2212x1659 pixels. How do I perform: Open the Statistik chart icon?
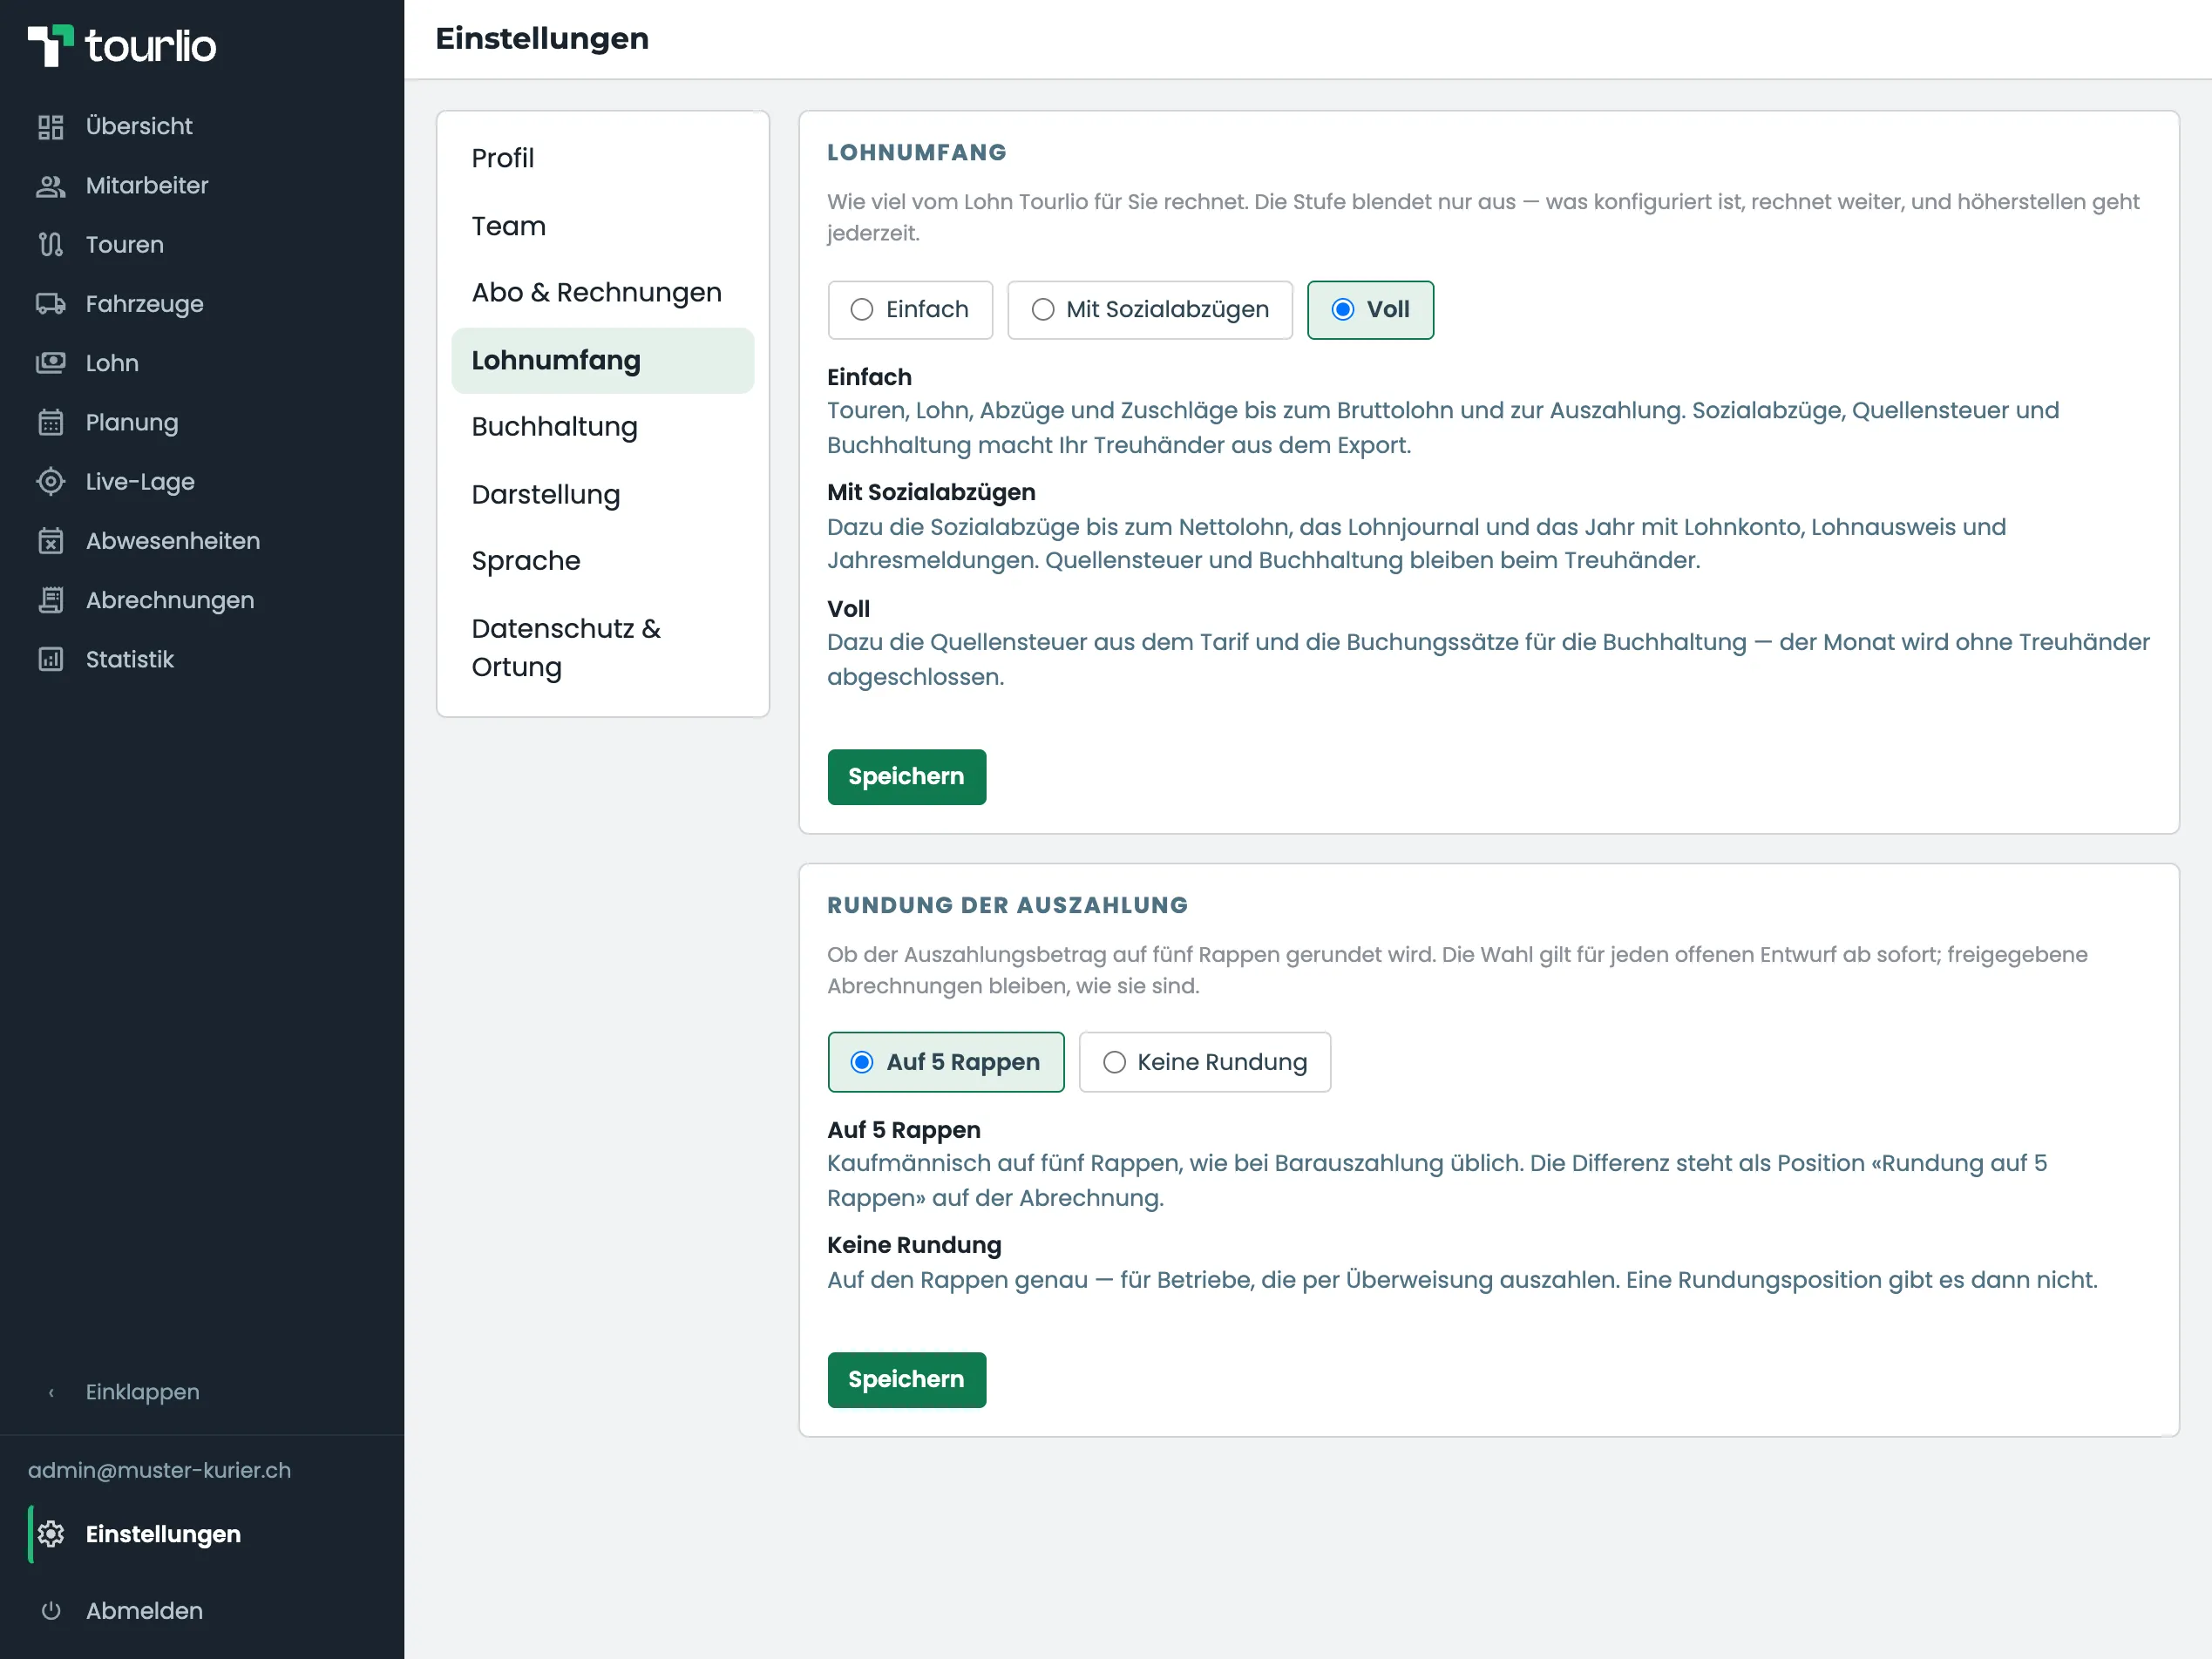tap(50, 660)
